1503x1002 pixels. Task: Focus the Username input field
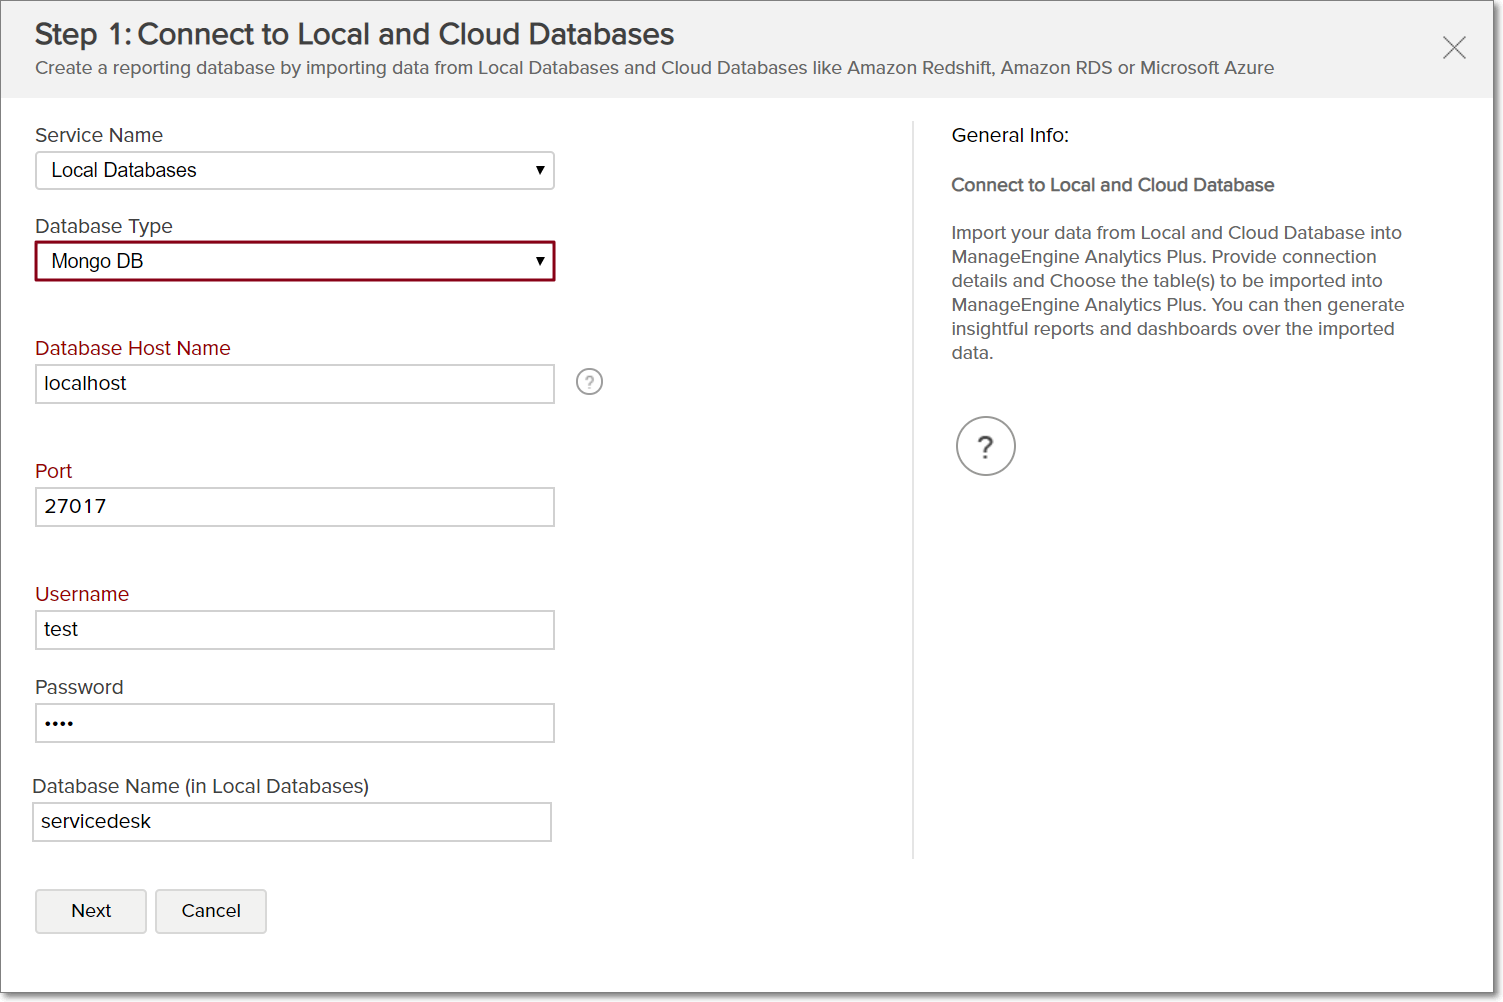pos(295,630)
